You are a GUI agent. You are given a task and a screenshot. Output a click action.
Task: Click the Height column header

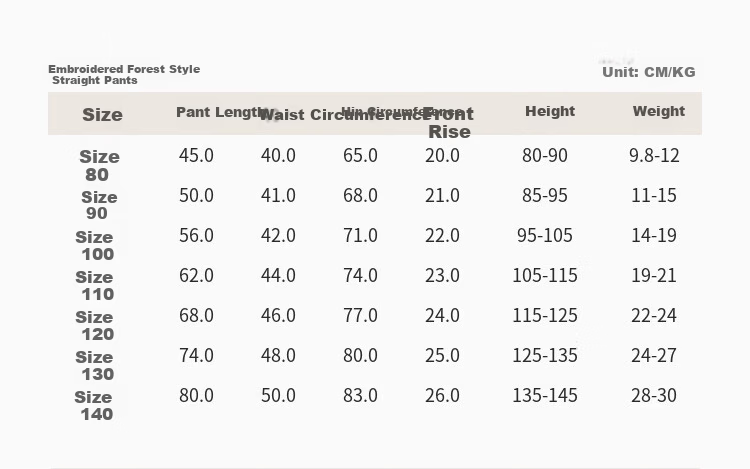point(550,111)
